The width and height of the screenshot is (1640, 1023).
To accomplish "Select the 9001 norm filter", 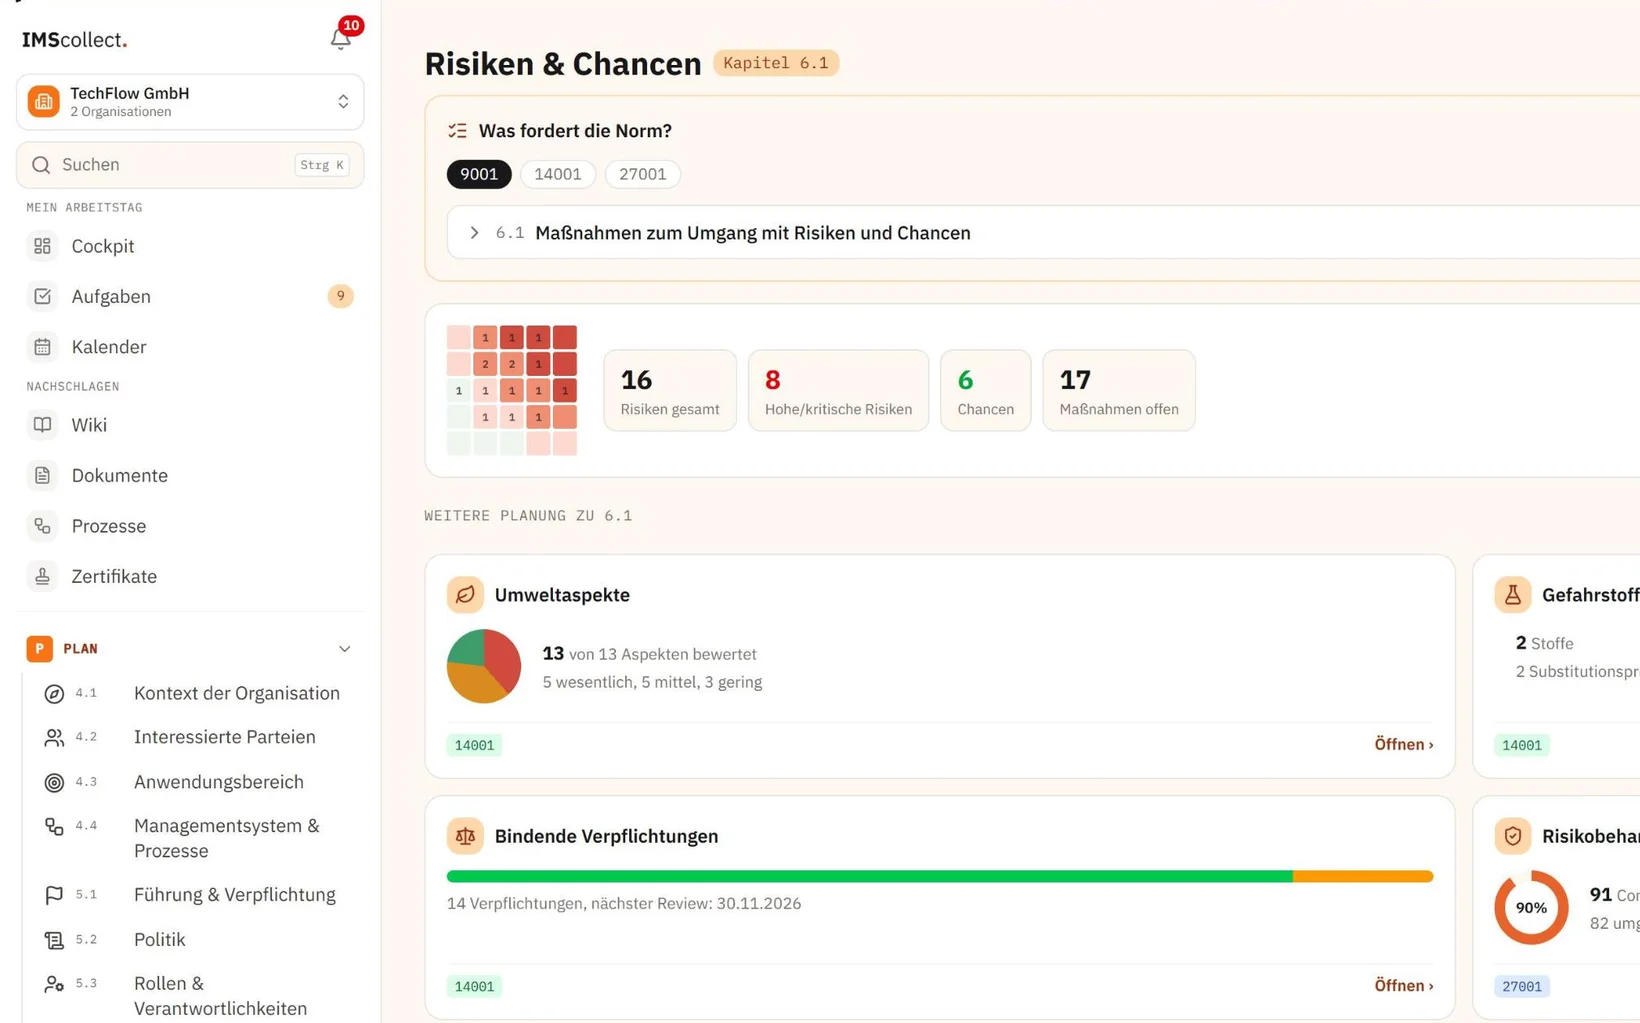I will tap(479, 174).
